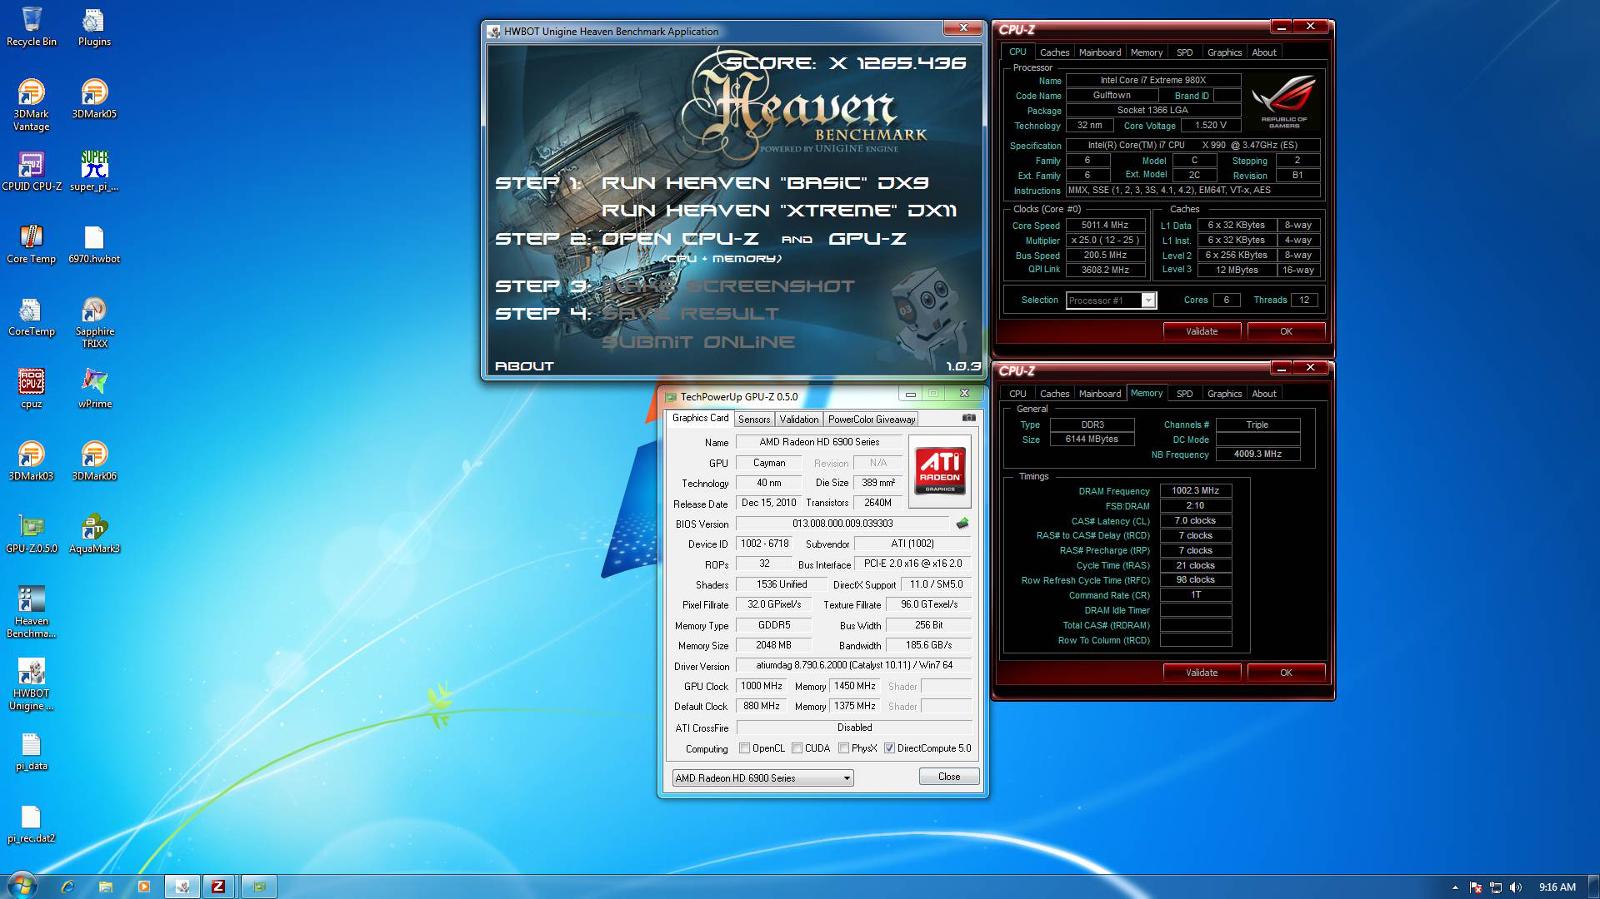Click Run Heaven "Xtreme" DX11

pyautogui.click(x=779, y=211)
